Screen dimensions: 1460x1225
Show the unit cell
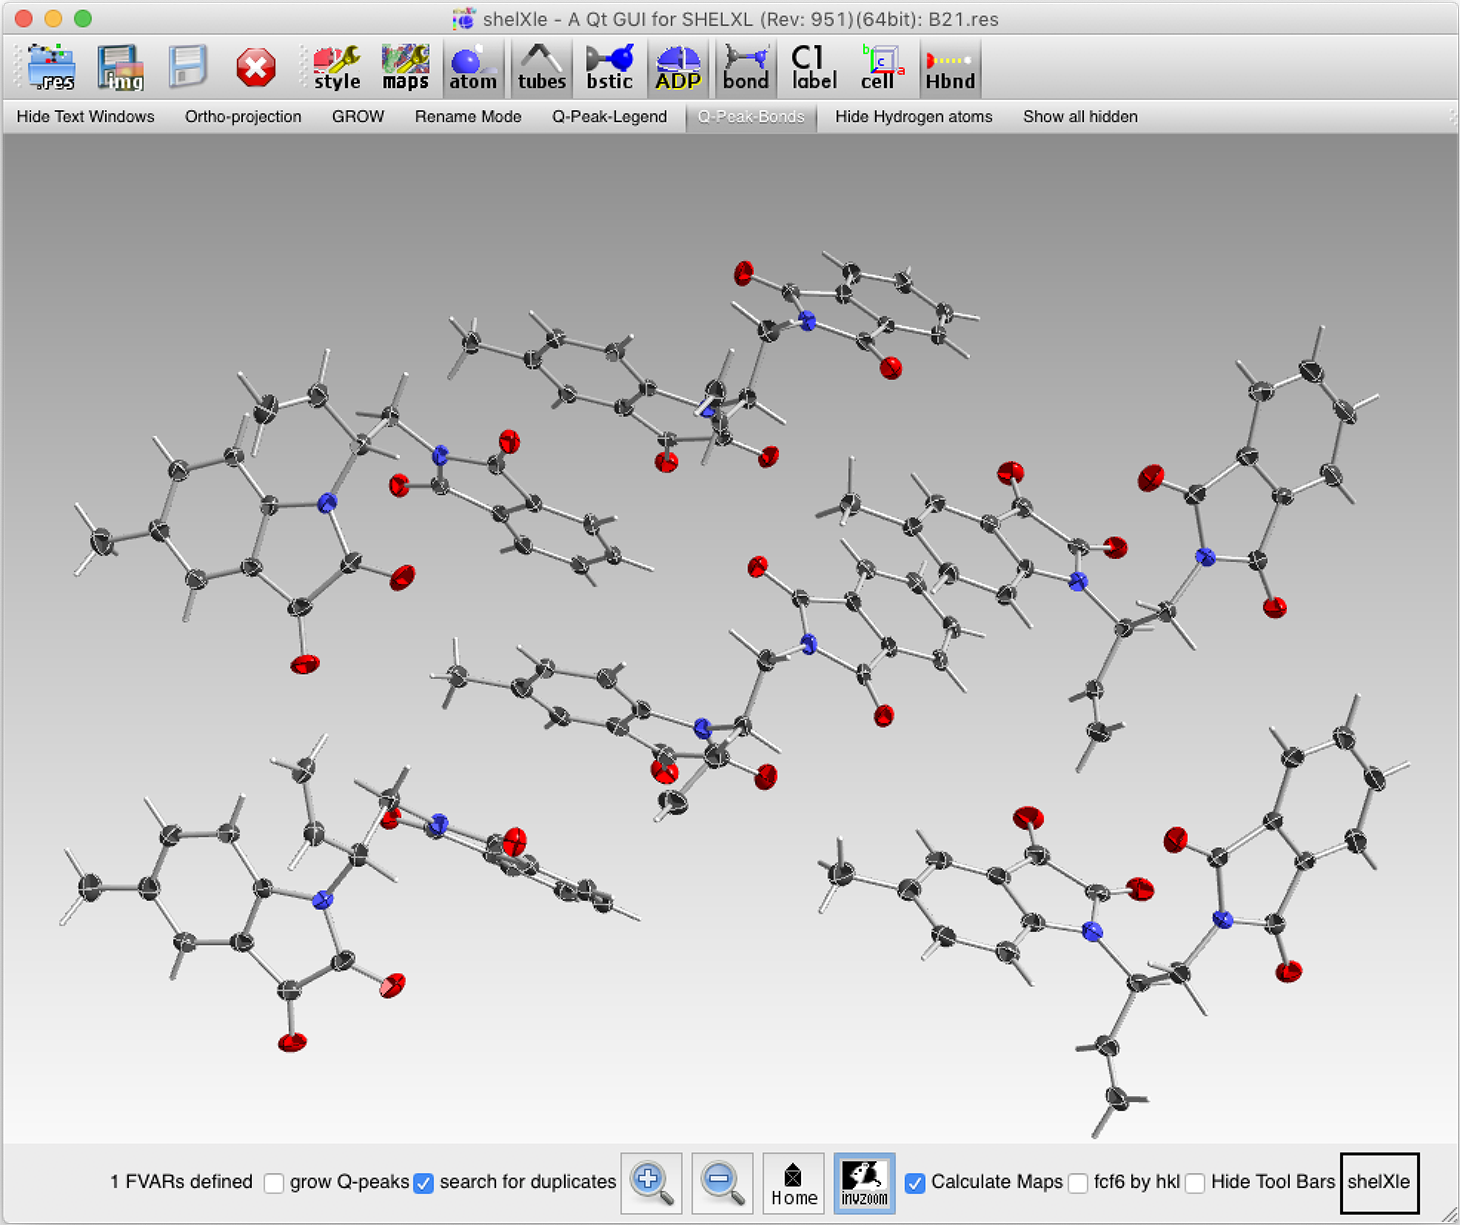tap(882, 67)
